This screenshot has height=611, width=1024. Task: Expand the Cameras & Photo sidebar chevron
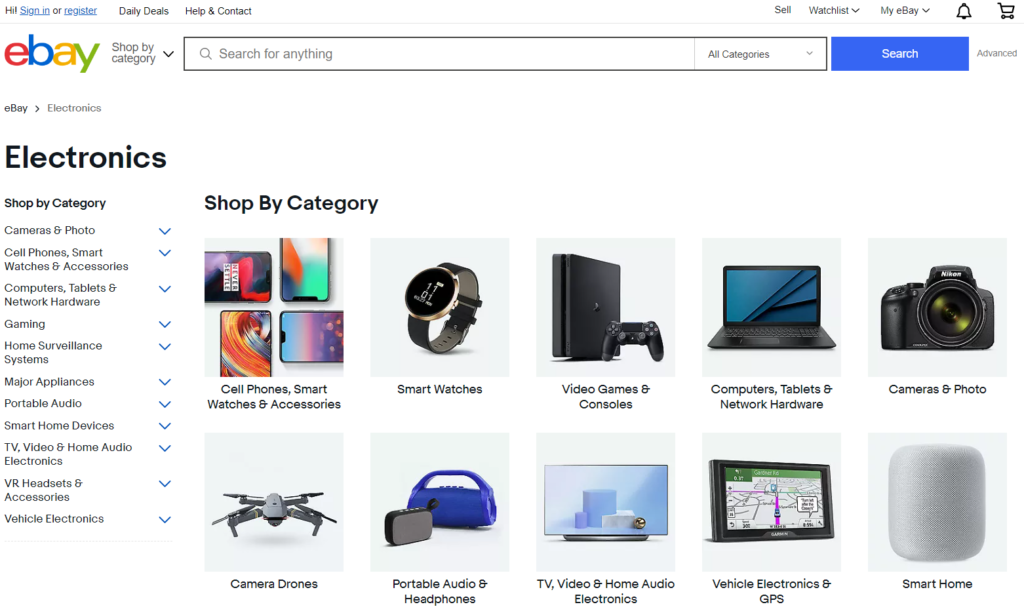pyautogui.click(x=165, y=231)
